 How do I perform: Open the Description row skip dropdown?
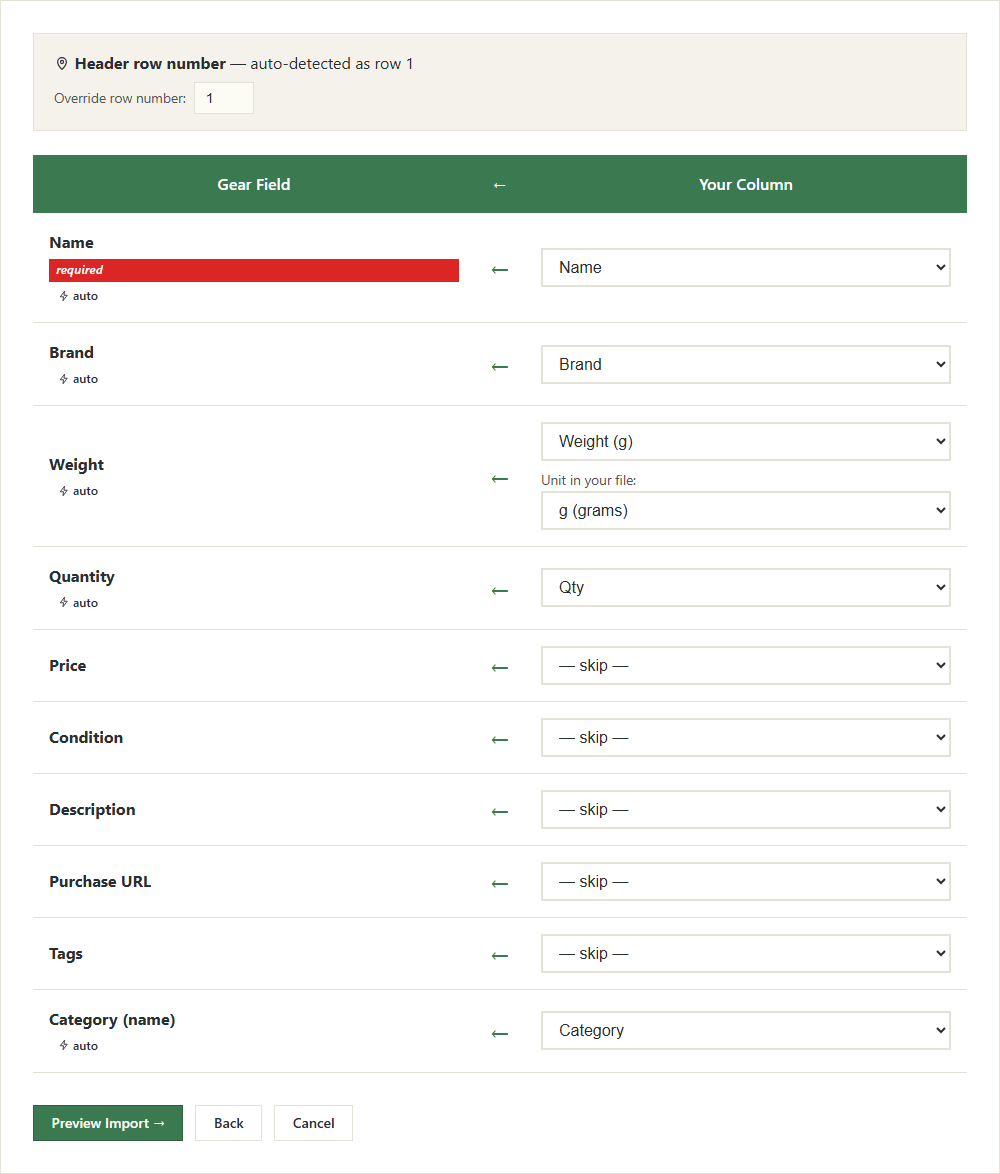[x=746, y=809]
